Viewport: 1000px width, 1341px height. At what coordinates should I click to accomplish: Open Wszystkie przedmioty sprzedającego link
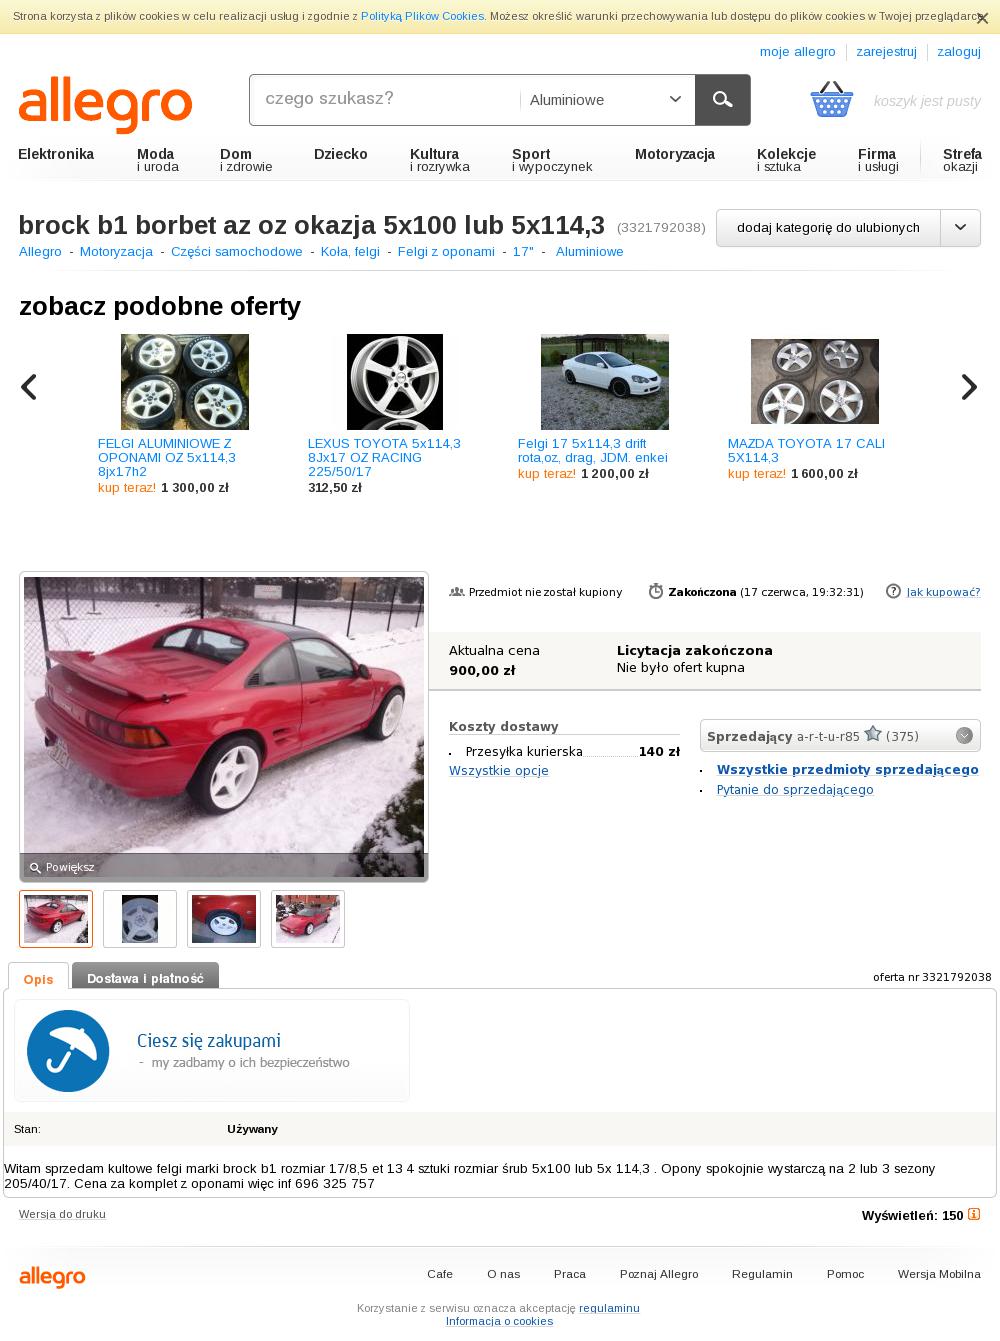coord(848,769)
